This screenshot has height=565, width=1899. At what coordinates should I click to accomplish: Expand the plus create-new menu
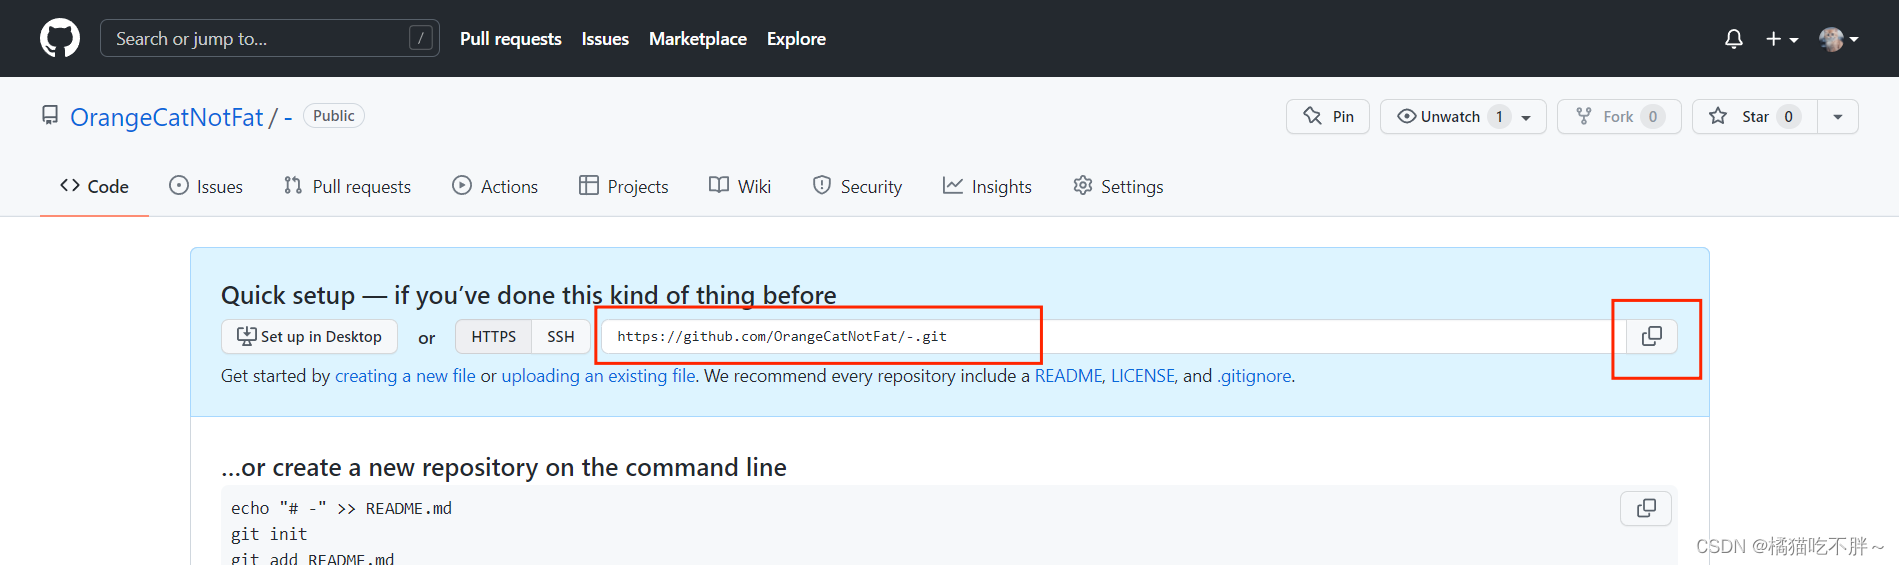point(1782,38)
